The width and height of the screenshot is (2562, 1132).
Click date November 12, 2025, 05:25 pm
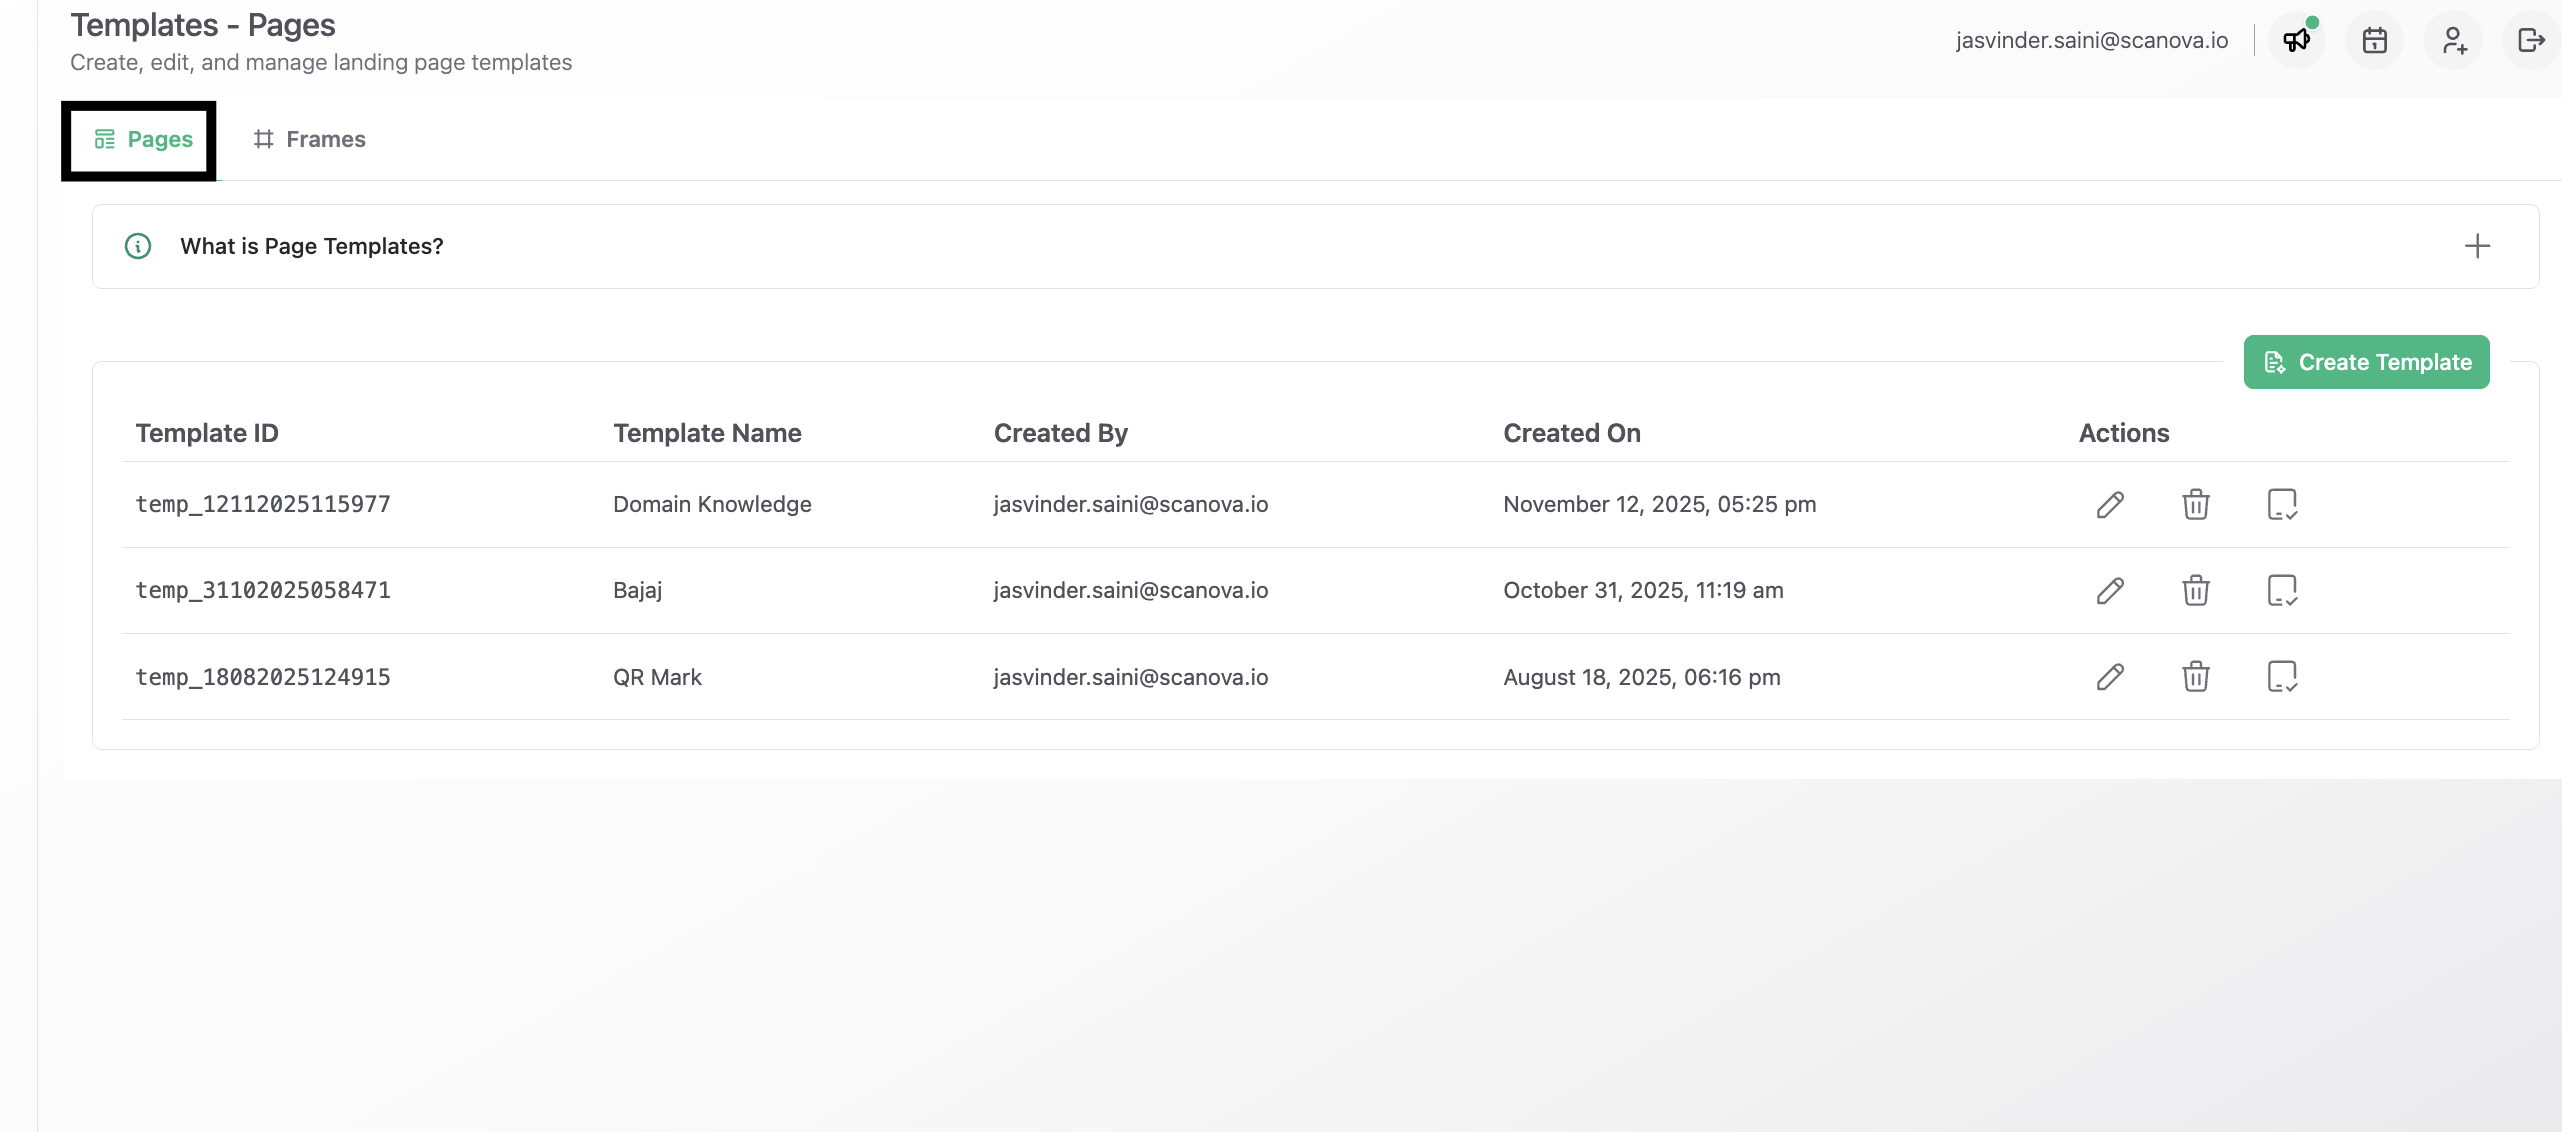point(1660,504)
